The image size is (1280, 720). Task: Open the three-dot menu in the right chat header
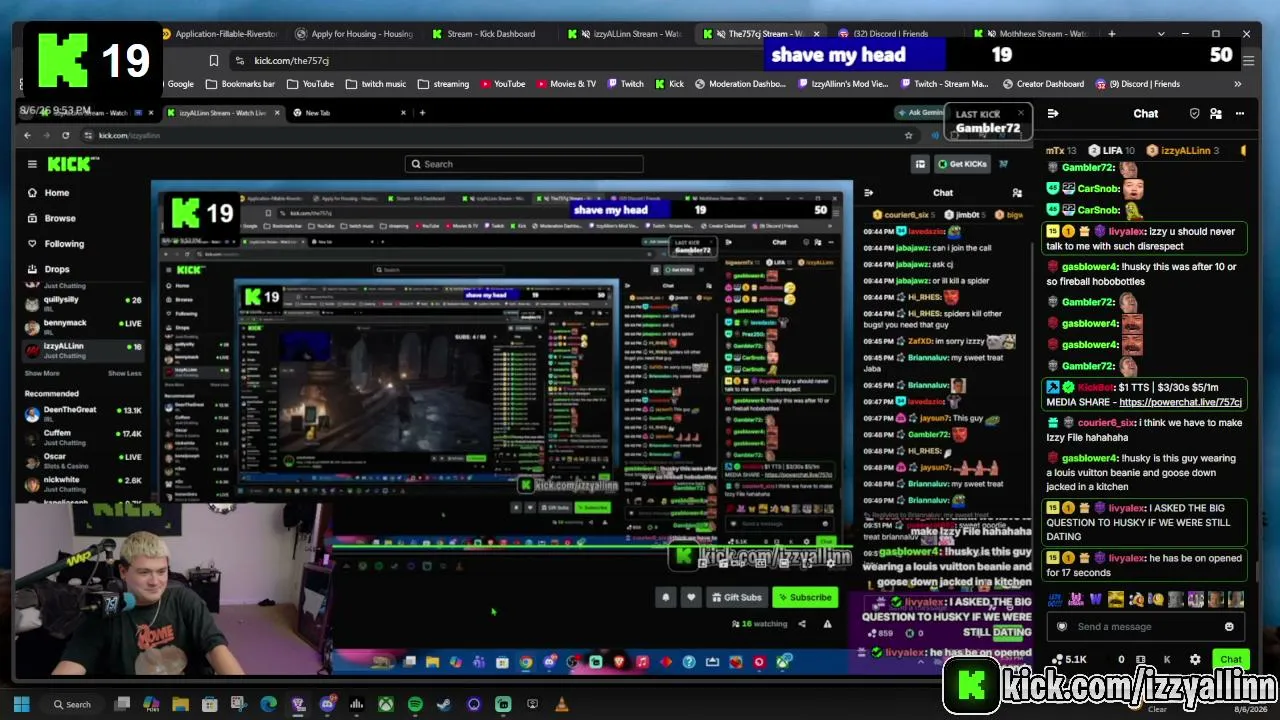click(1240, 114)
